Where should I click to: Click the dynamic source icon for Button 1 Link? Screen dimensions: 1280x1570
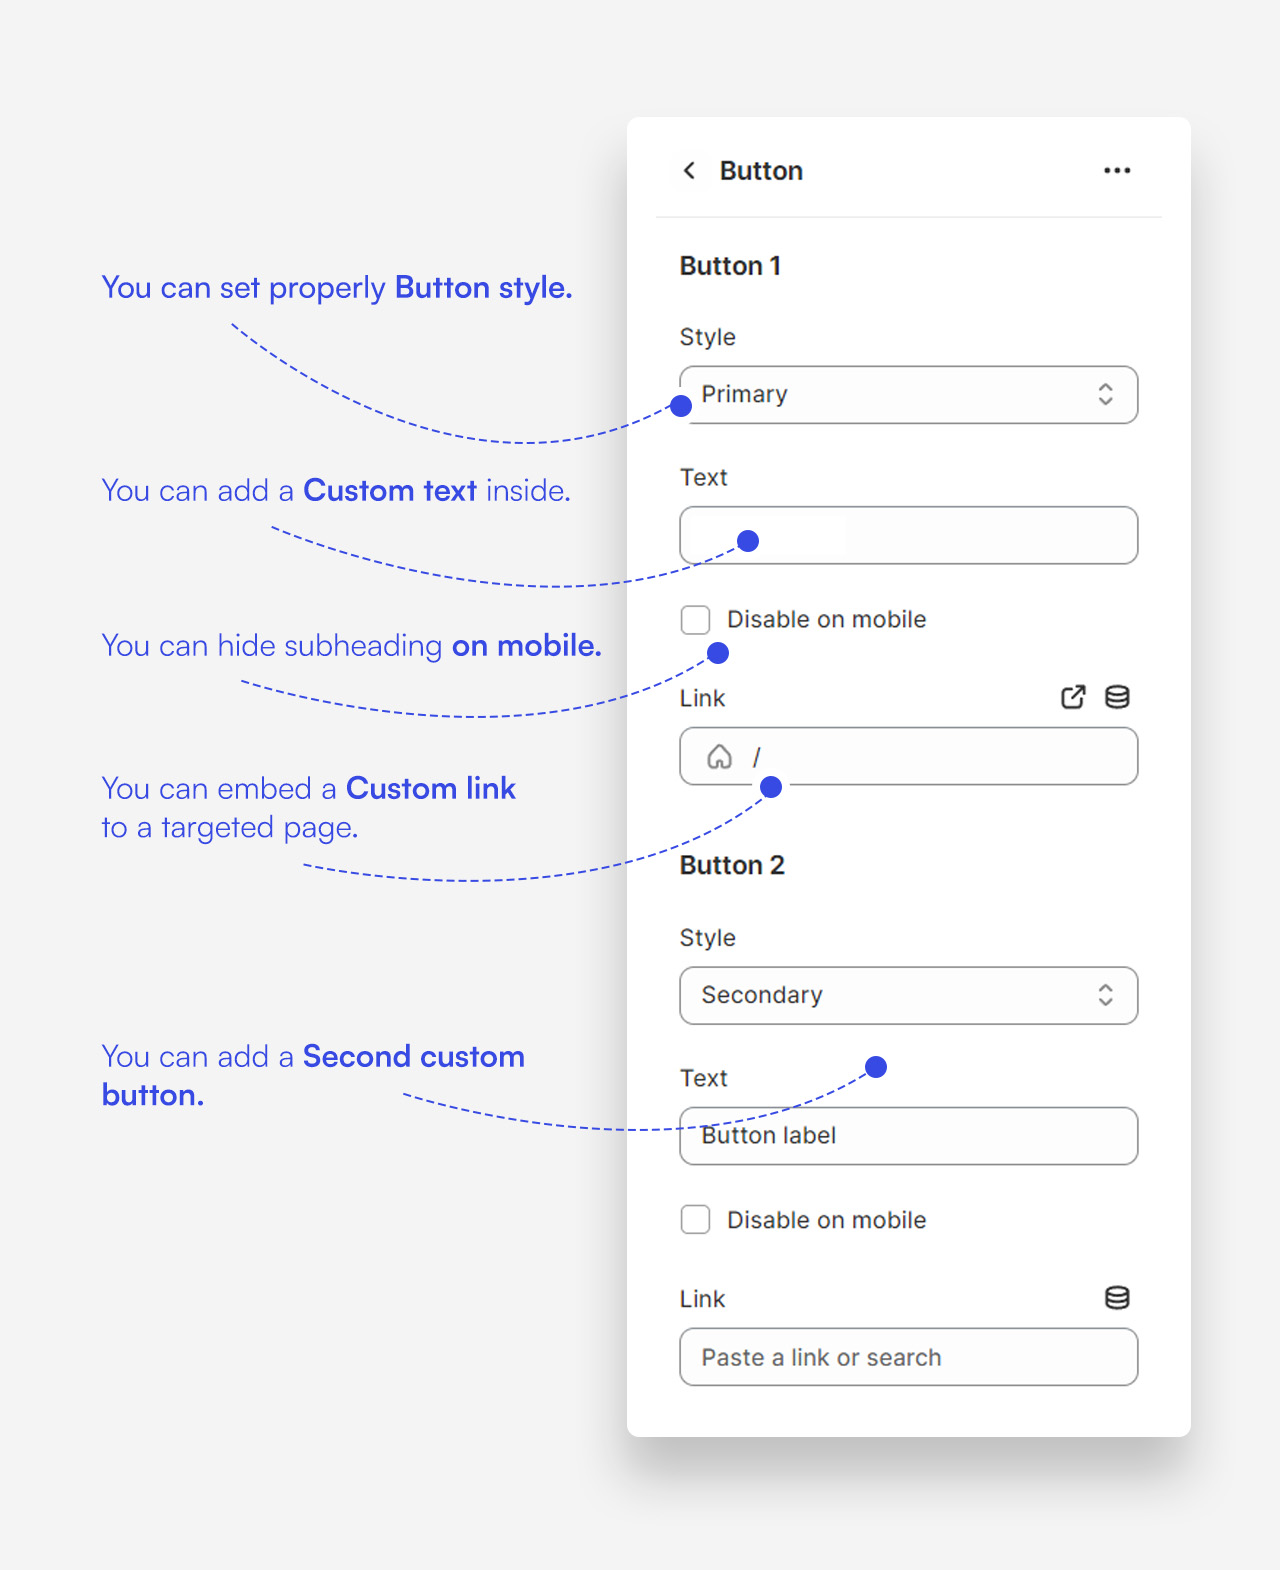tap(1117, 697)
